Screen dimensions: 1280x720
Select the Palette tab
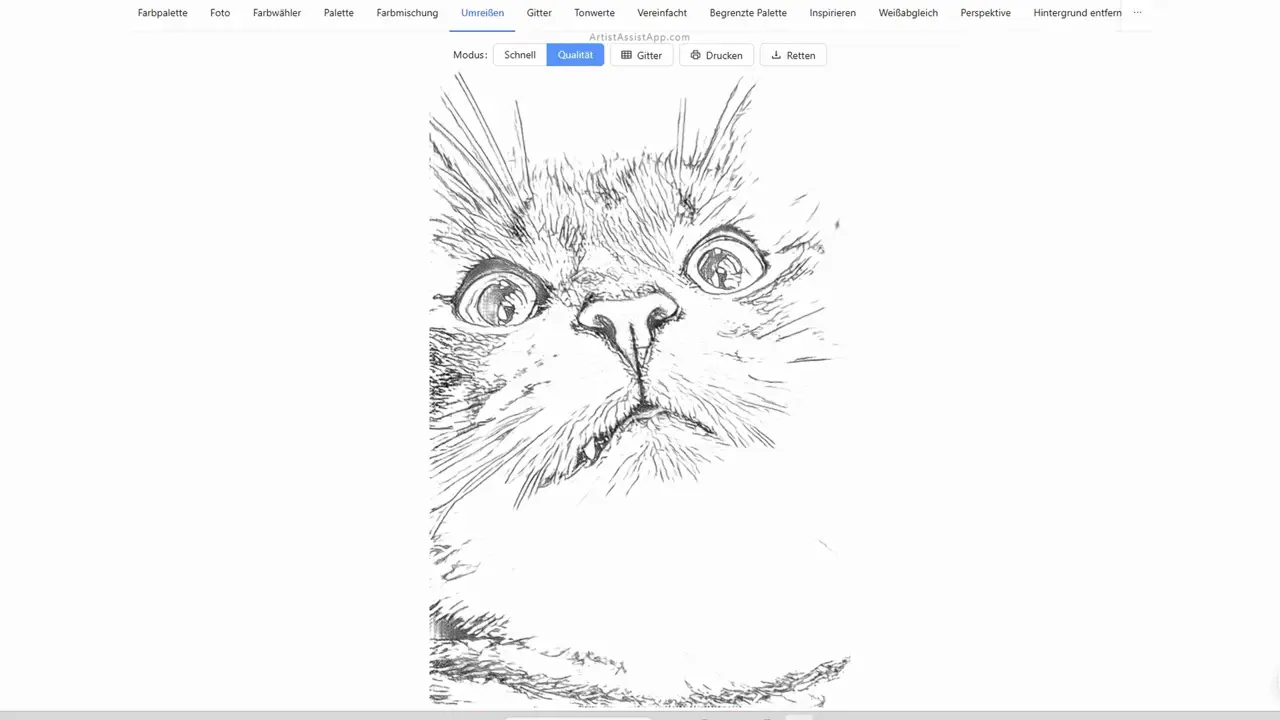click(339, 13)
